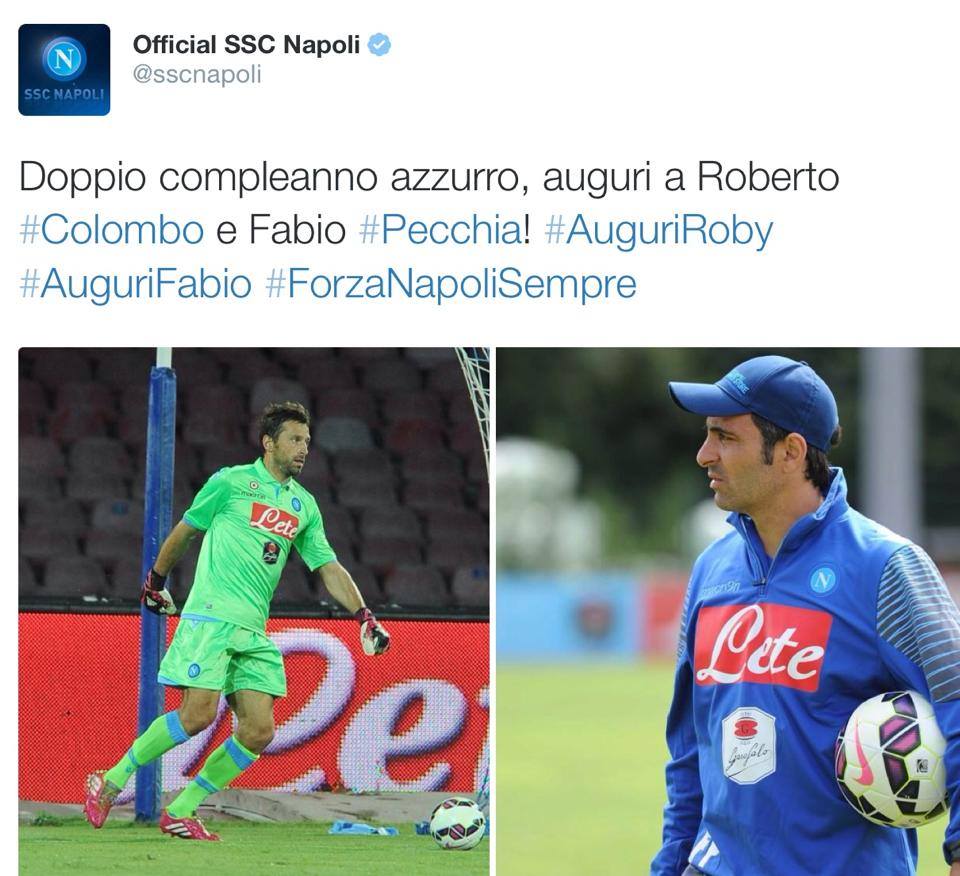Screen dimensions: 960x876
Task: Click the Napoli N crest on blue jacket
Action: click(823, 579)
